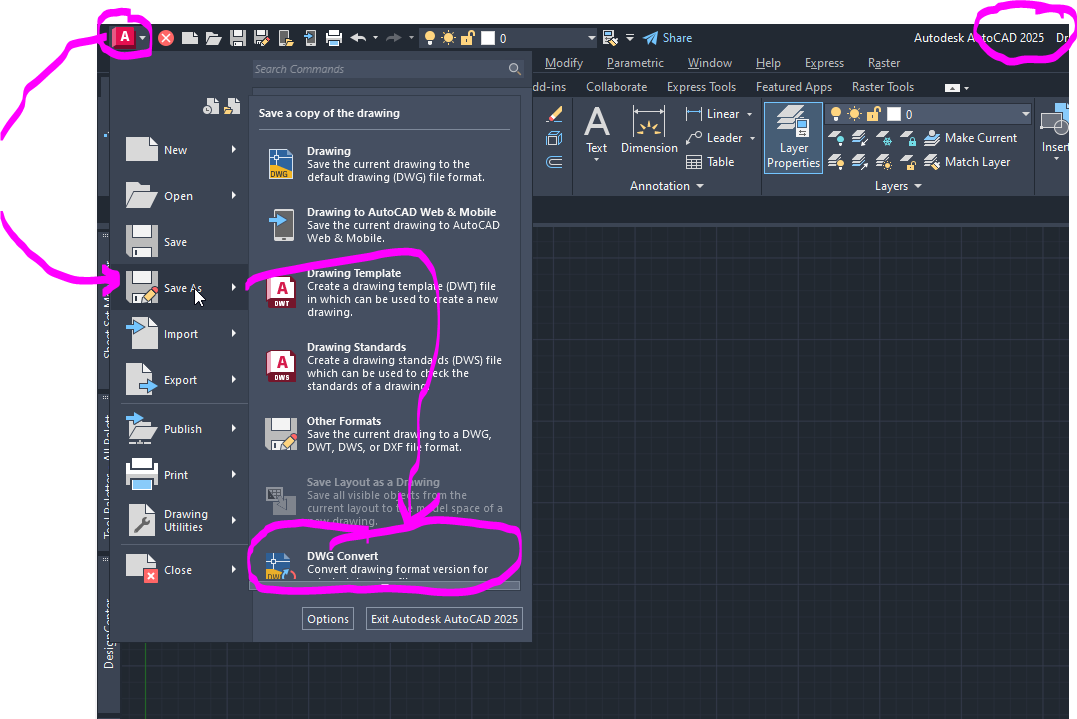Click the Layer Off icon in Layers panel
This screenshot has height=719, width=1077.
[x=836, y=138]
